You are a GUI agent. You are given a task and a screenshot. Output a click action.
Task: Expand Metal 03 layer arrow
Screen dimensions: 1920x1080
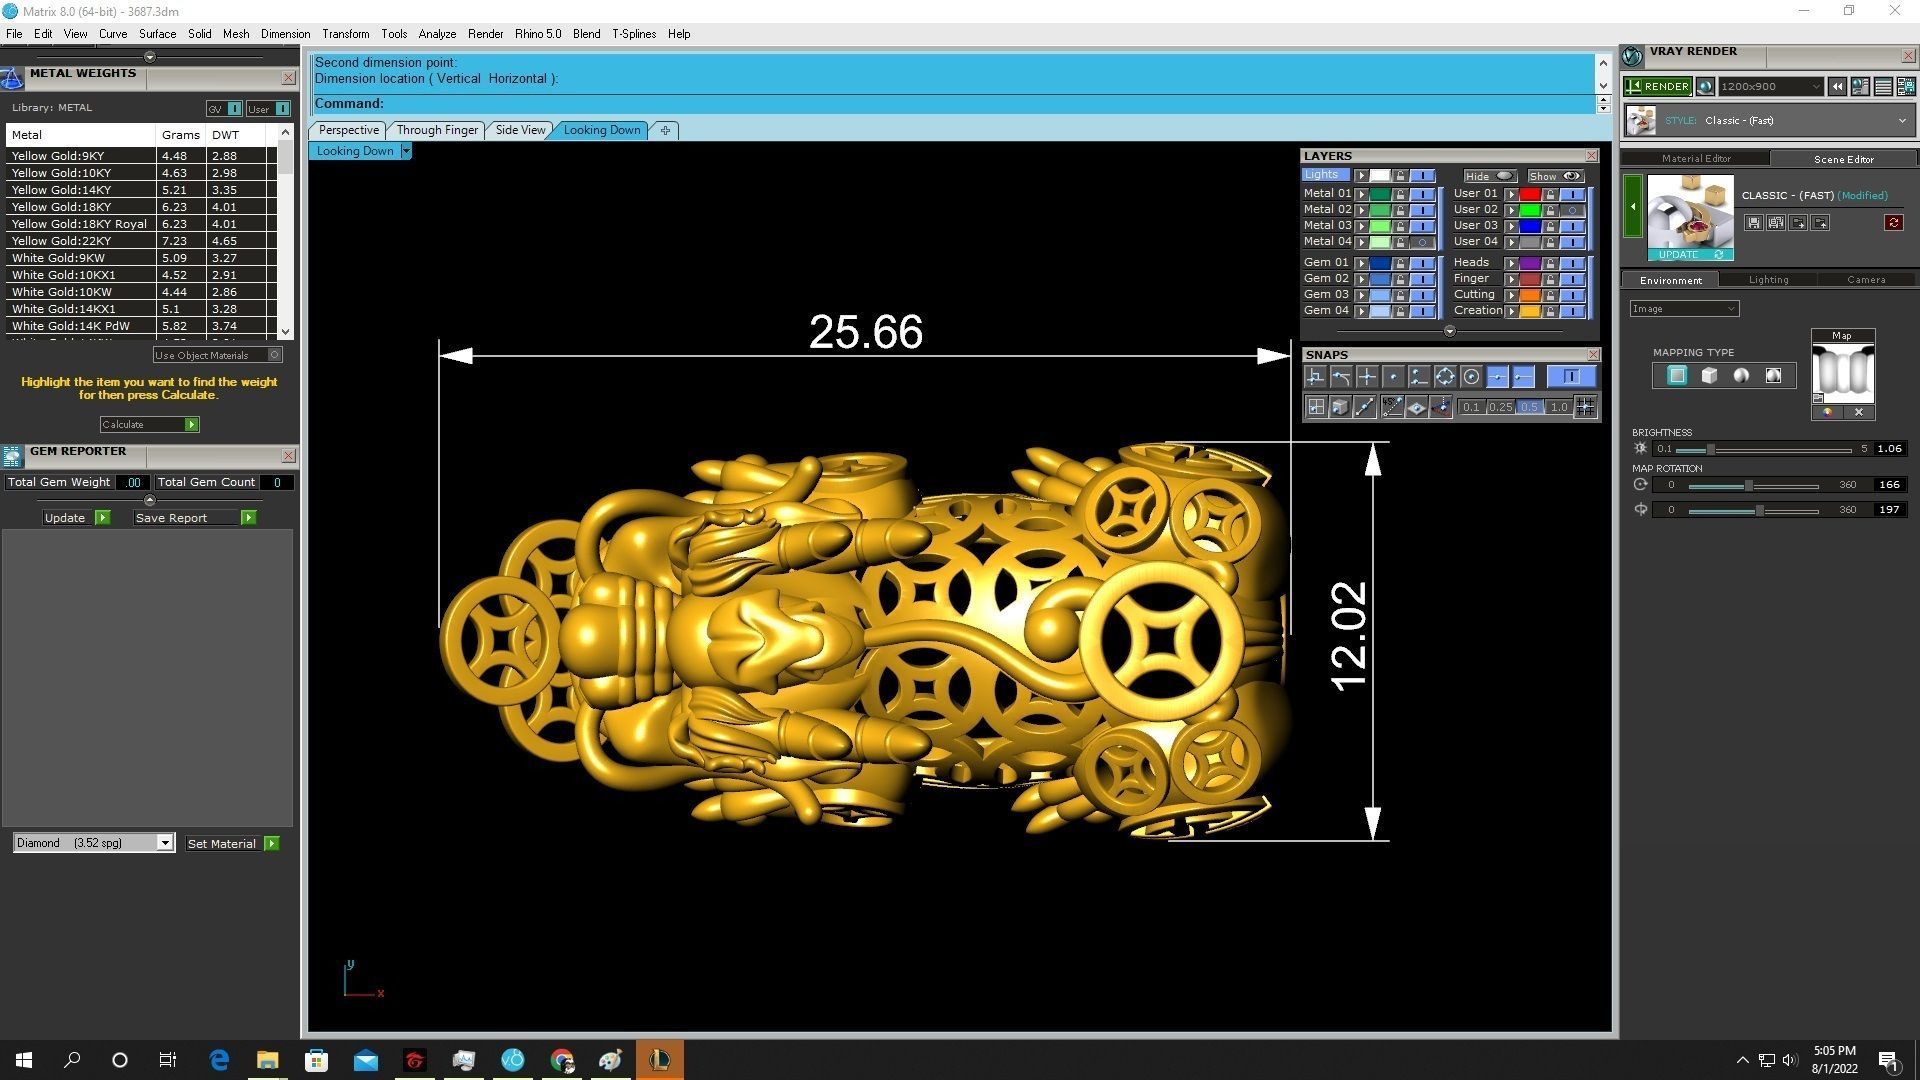(1361, 226)
